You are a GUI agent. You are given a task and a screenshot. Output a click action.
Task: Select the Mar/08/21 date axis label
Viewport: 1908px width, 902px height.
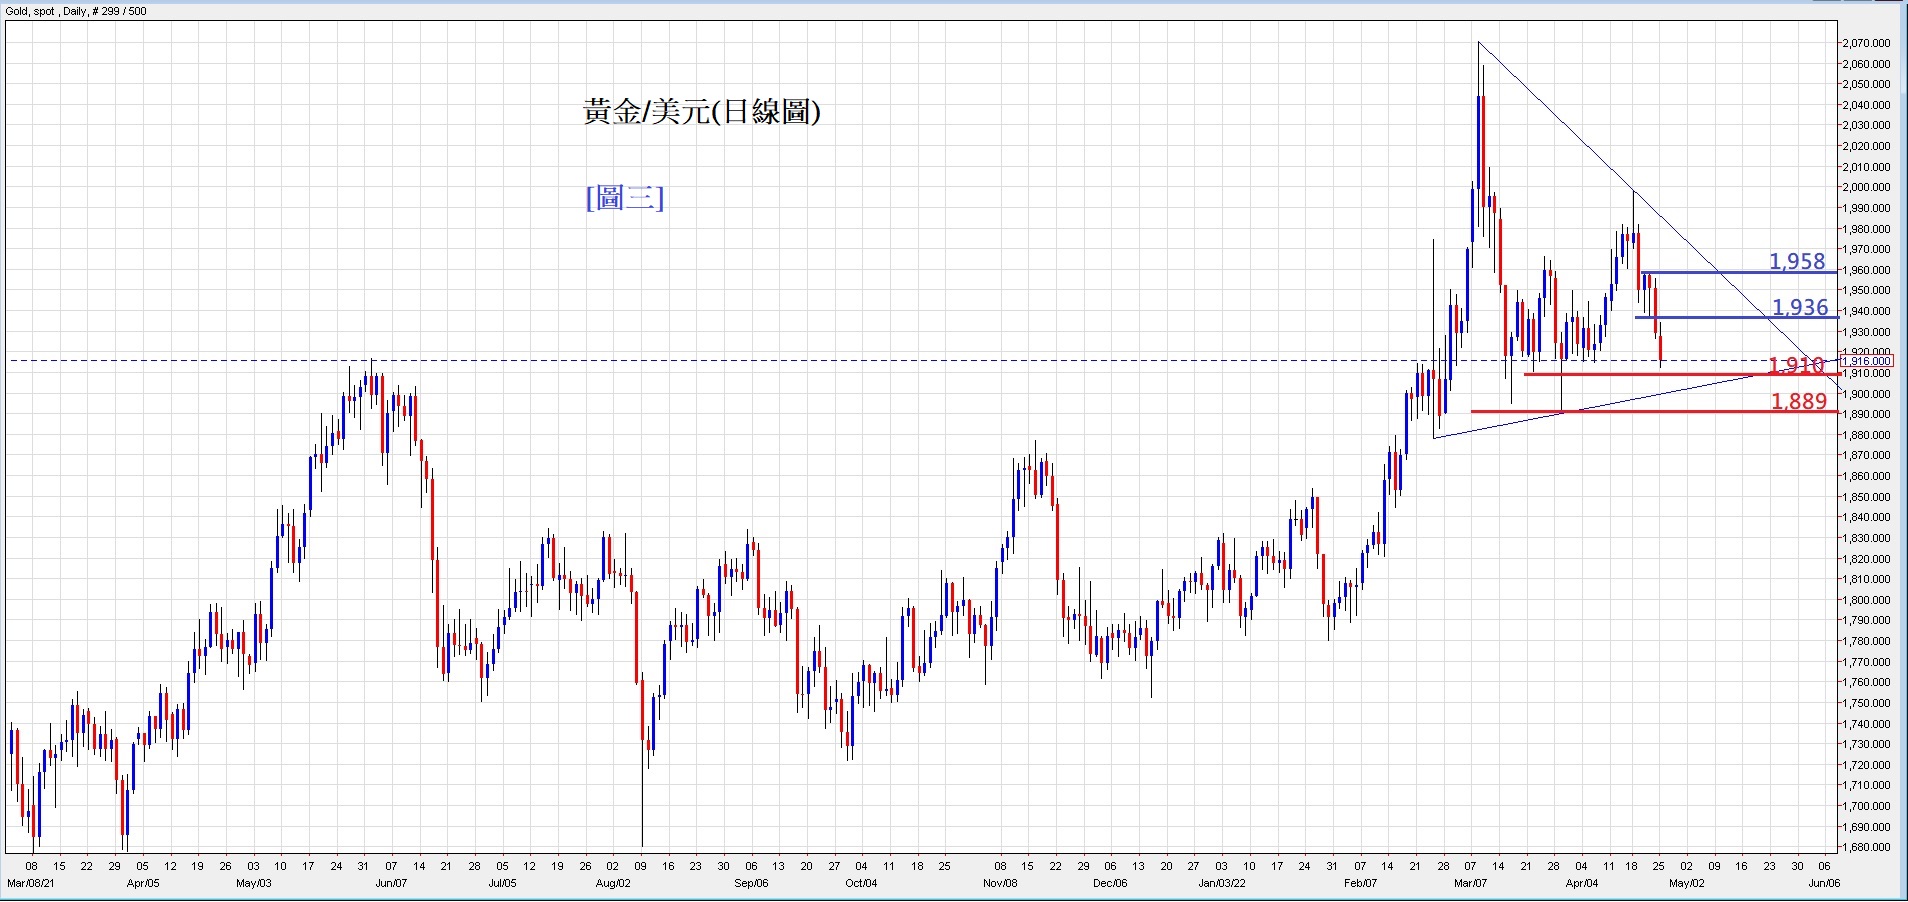[31, 883]
